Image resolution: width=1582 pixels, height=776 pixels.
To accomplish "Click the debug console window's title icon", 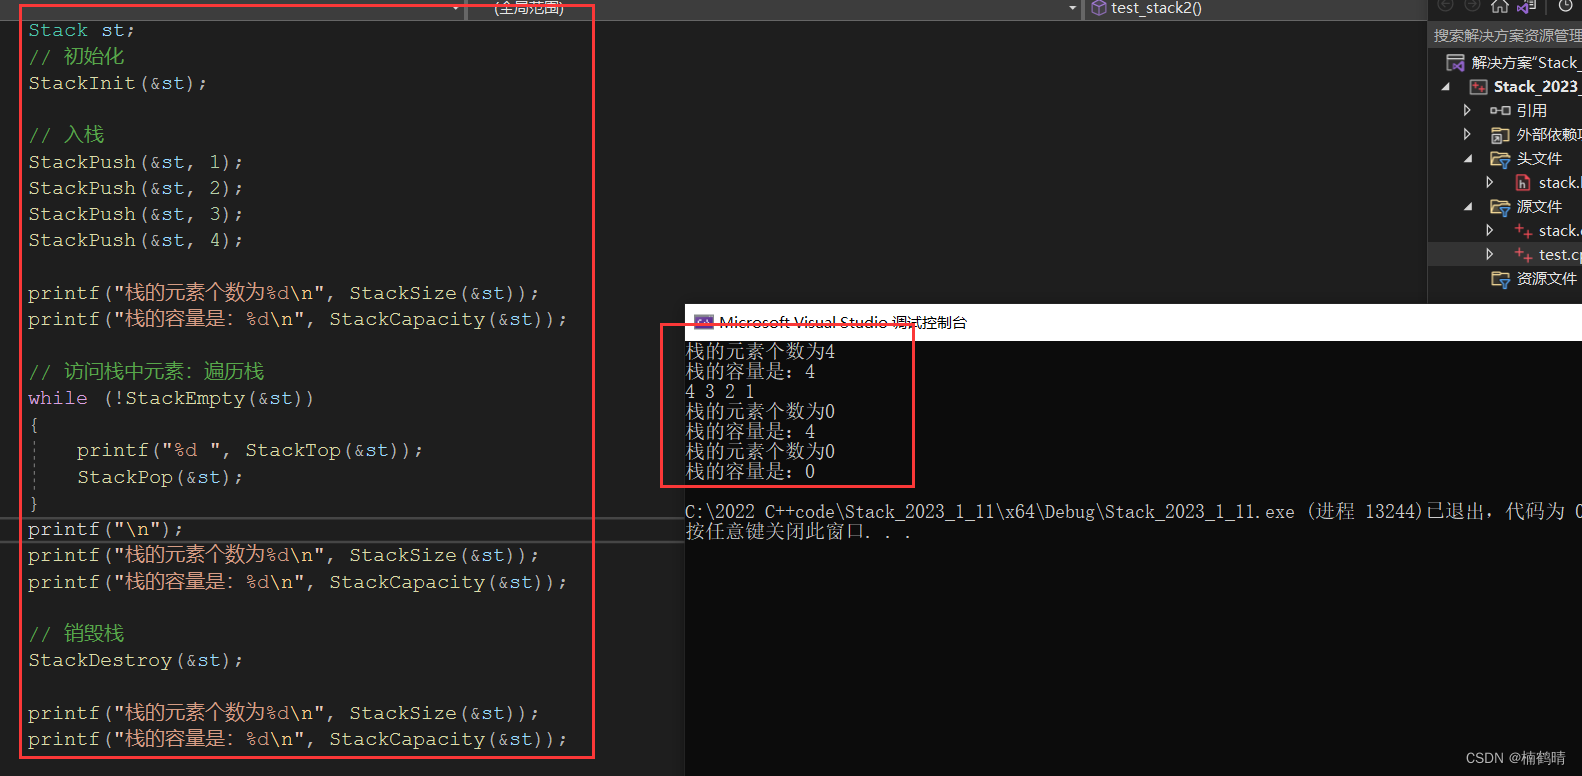I will point(704,322).
